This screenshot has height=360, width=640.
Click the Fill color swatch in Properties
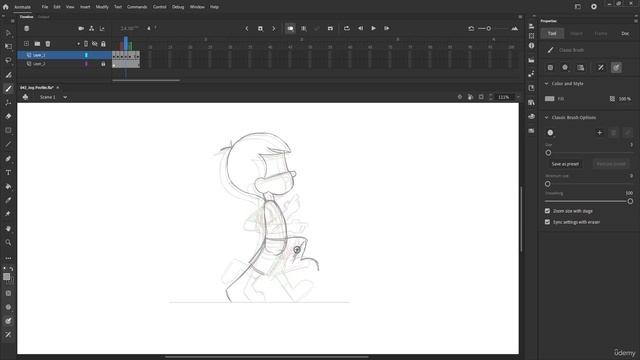pos(550,99)
